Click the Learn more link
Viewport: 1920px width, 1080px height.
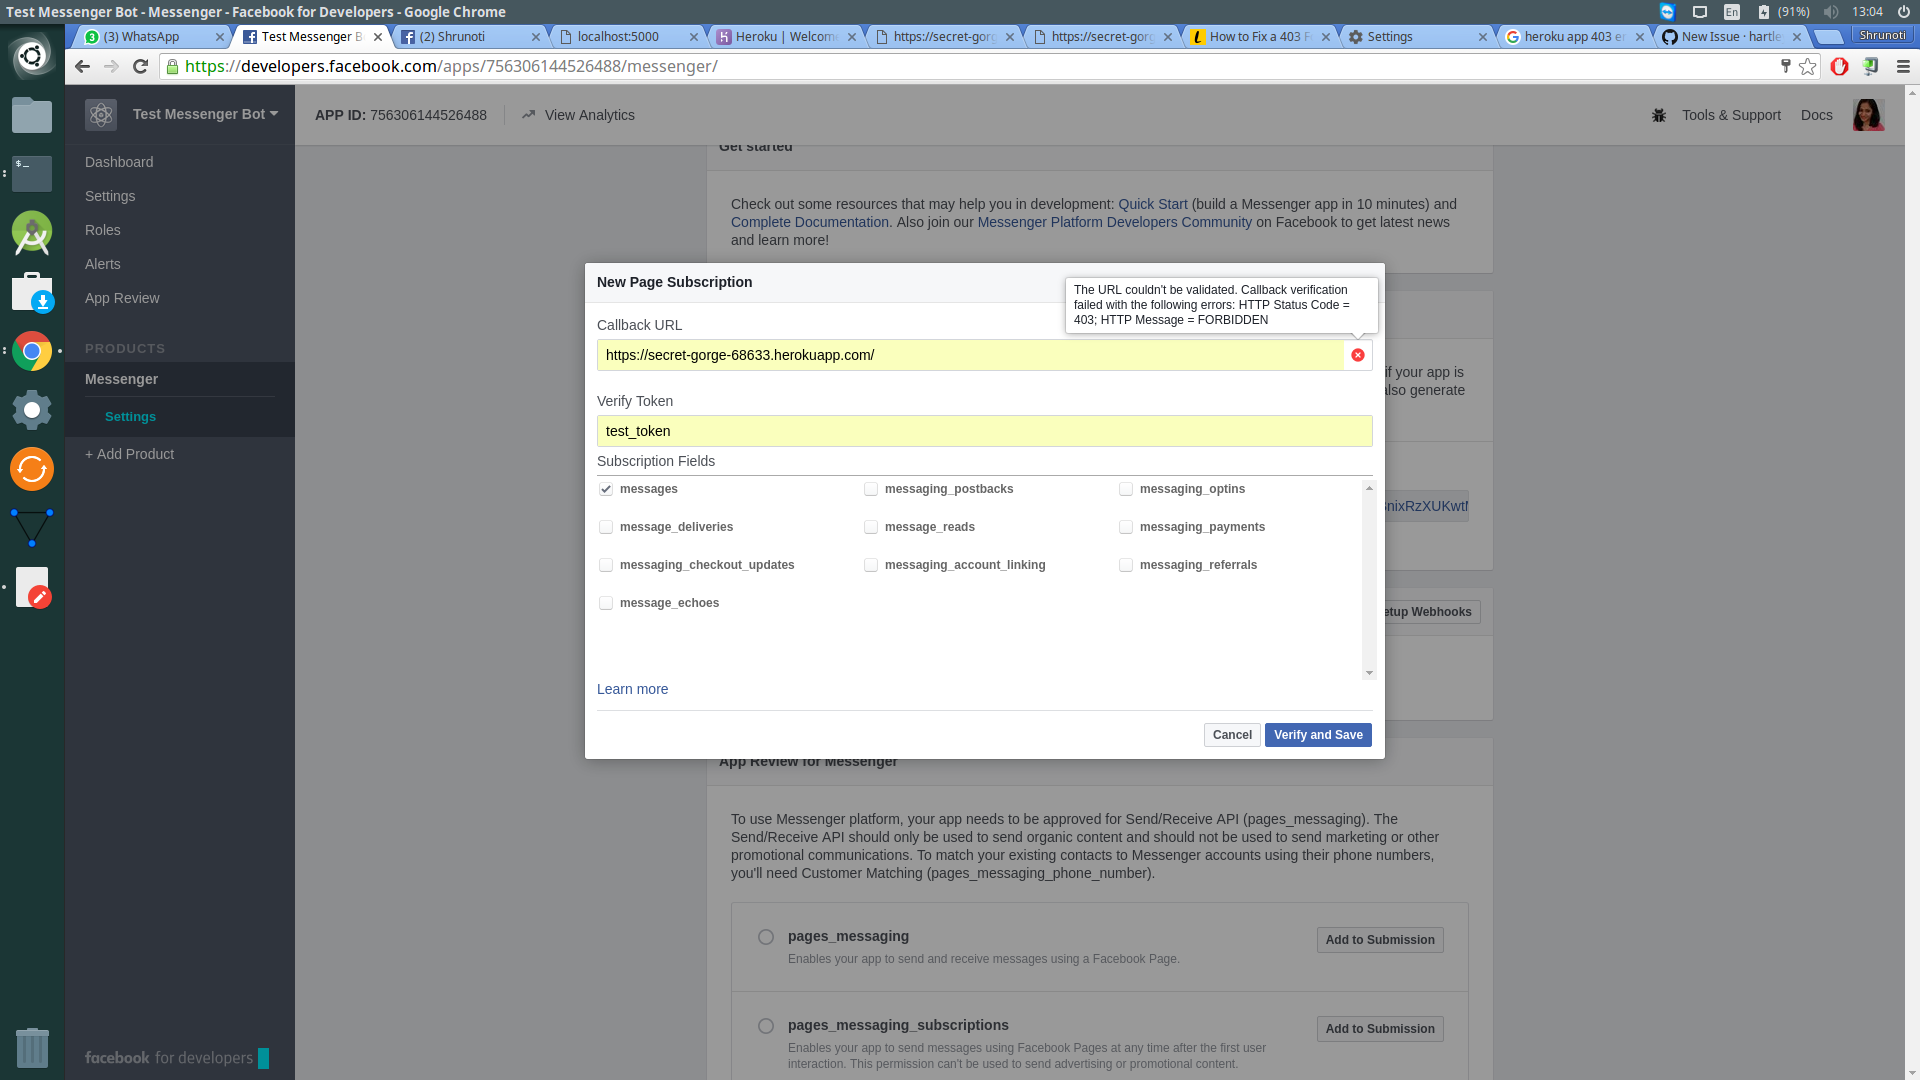[x=632, y=688]
